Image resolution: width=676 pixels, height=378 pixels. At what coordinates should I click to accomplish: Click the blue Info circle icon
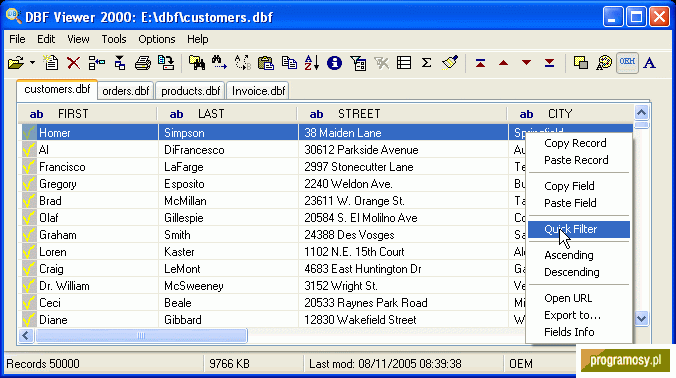[334, 63]
